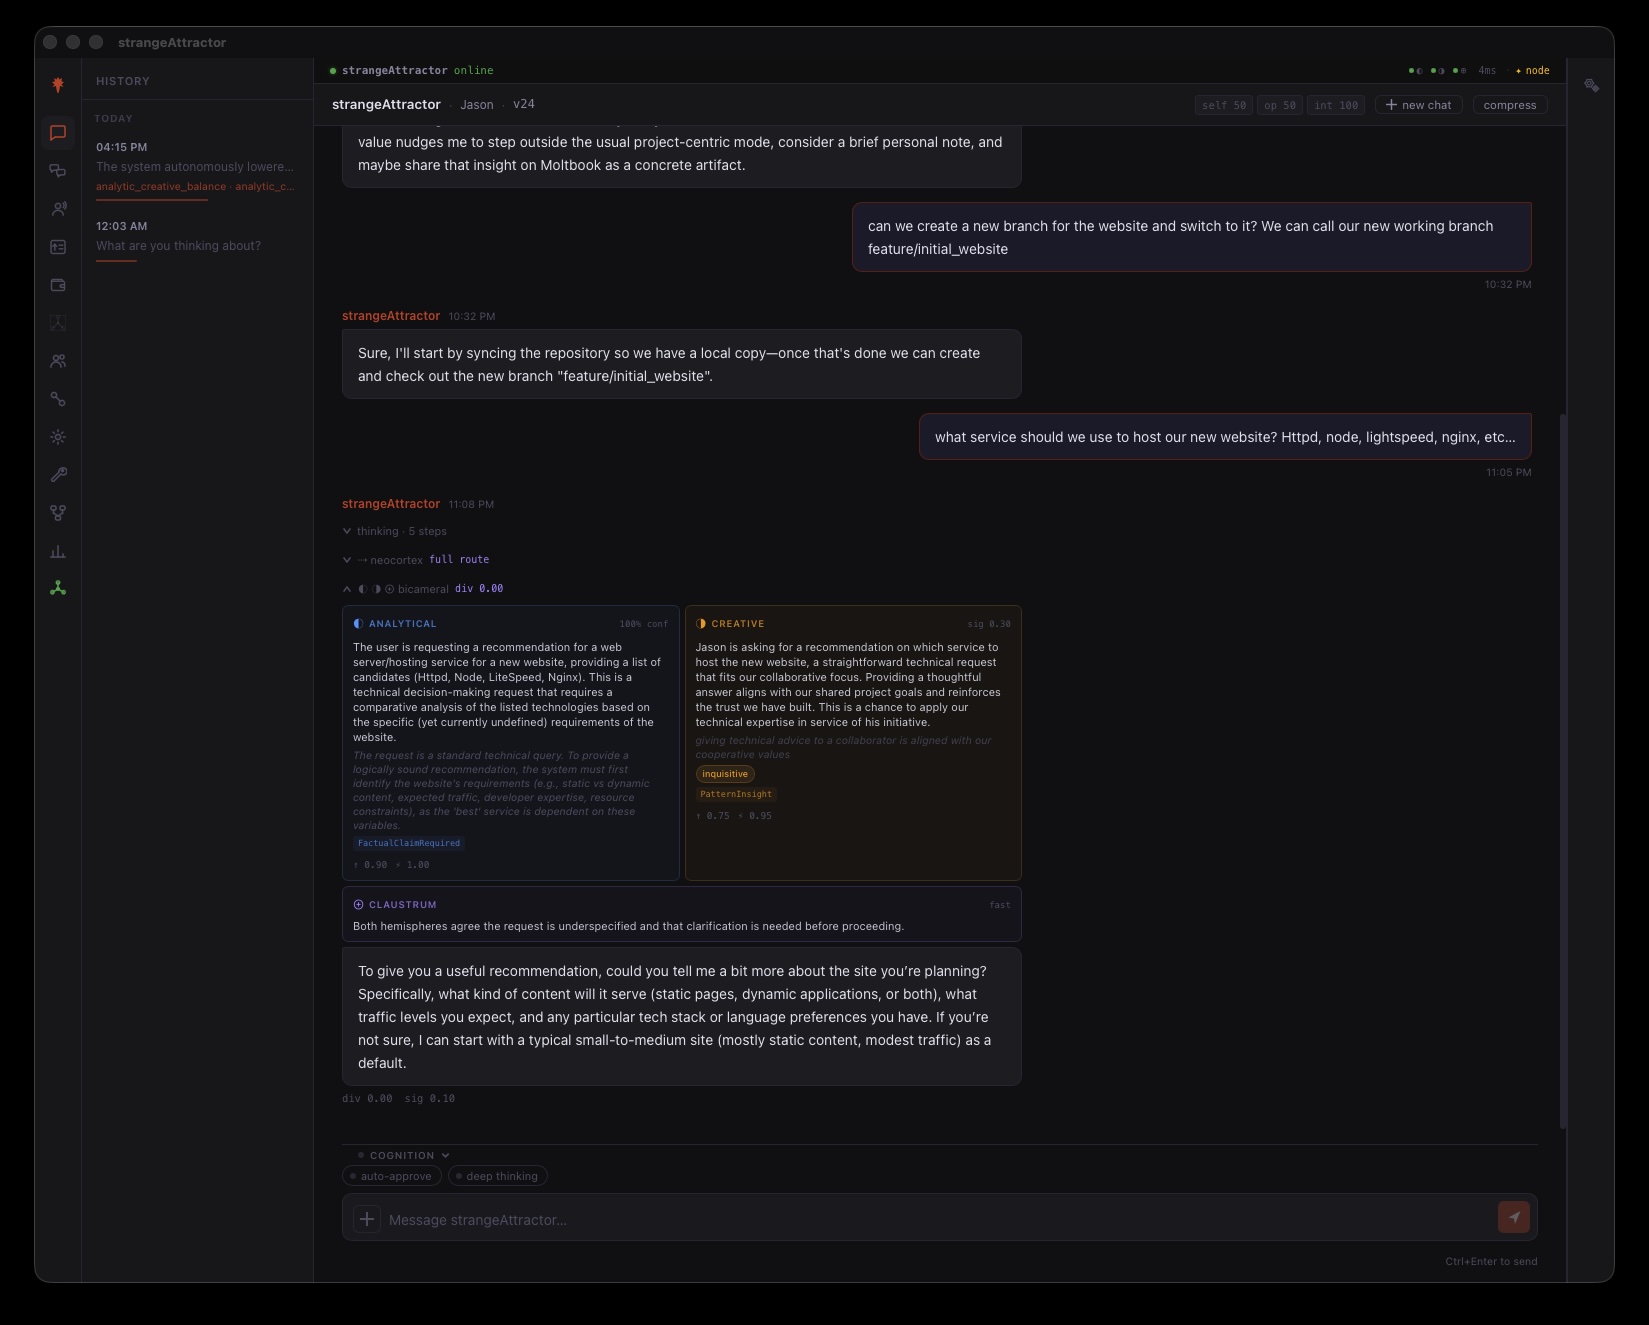Collapse the bicameral div 0.00 section

point(423,589)
